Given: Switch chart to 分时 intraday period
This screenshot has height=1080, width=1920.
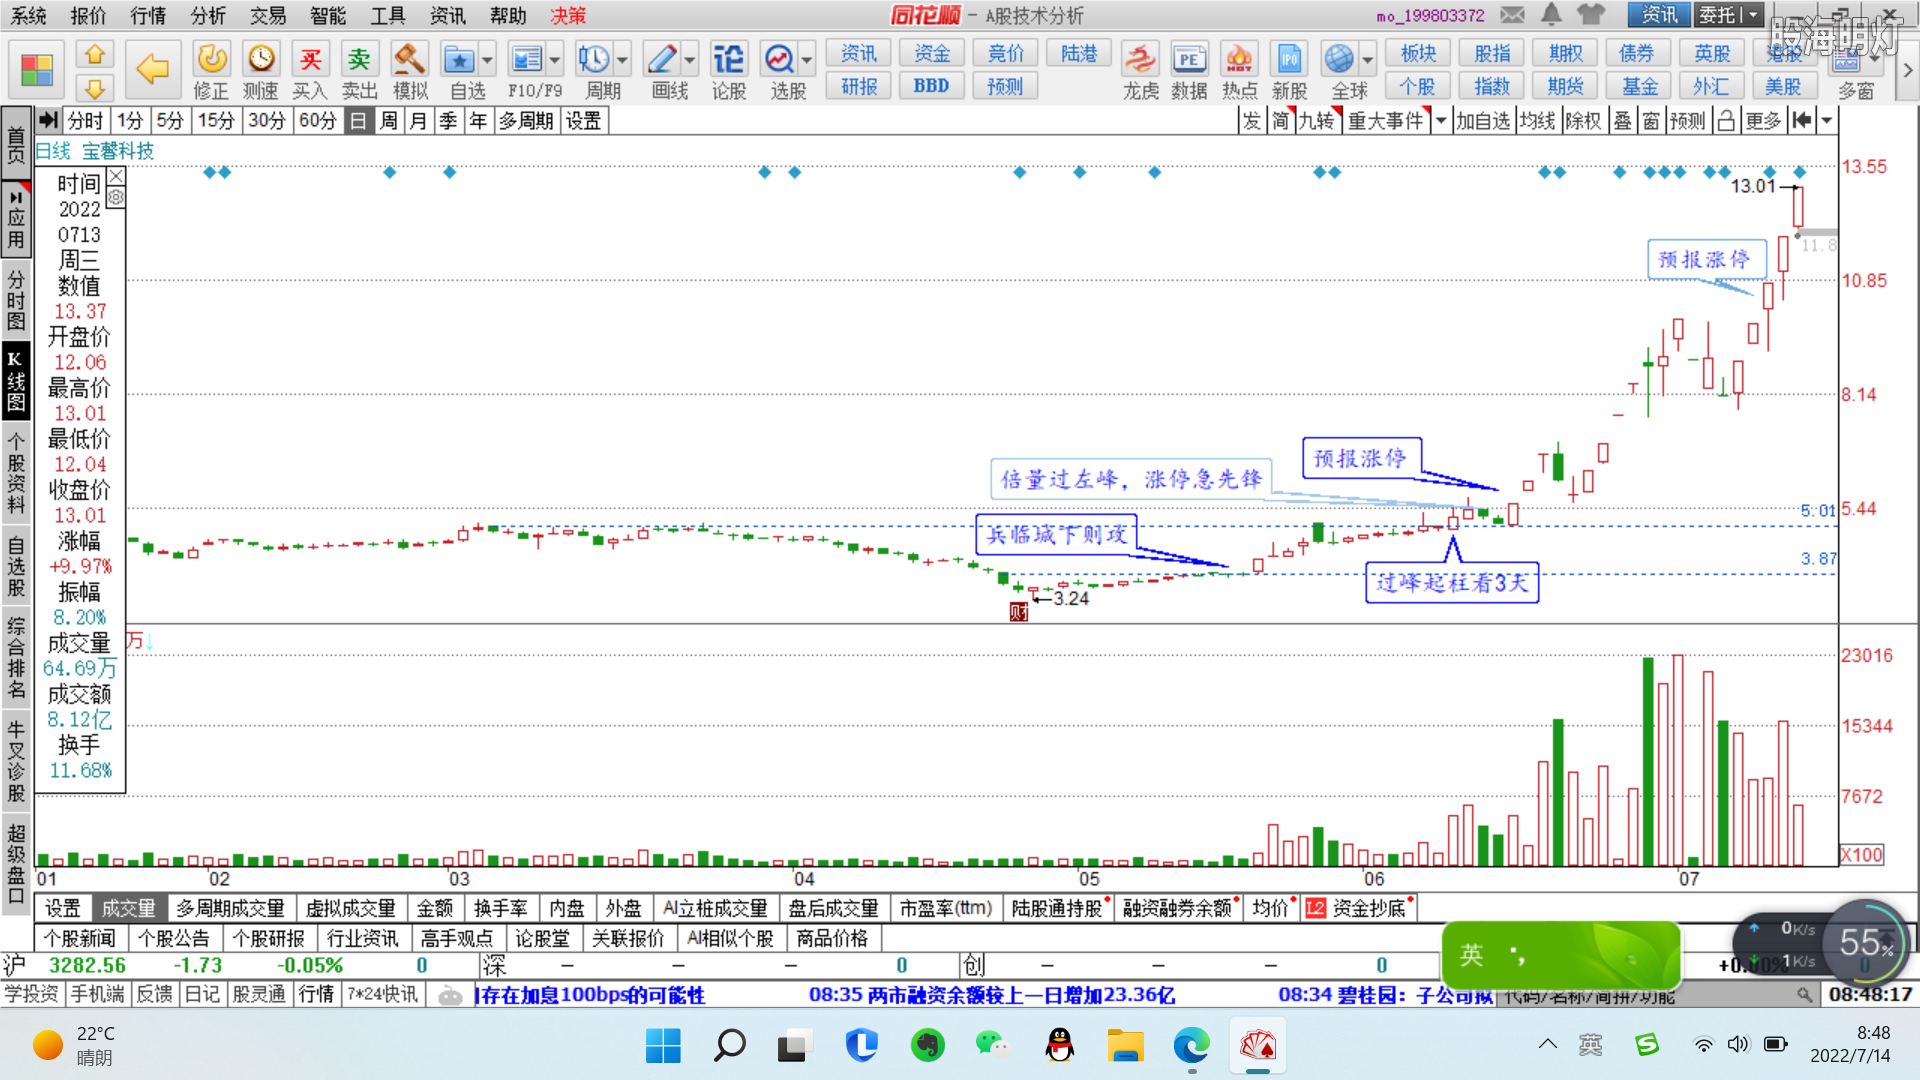Looking at the screenshot, I should pyautogui.click(x=85, y=121).
